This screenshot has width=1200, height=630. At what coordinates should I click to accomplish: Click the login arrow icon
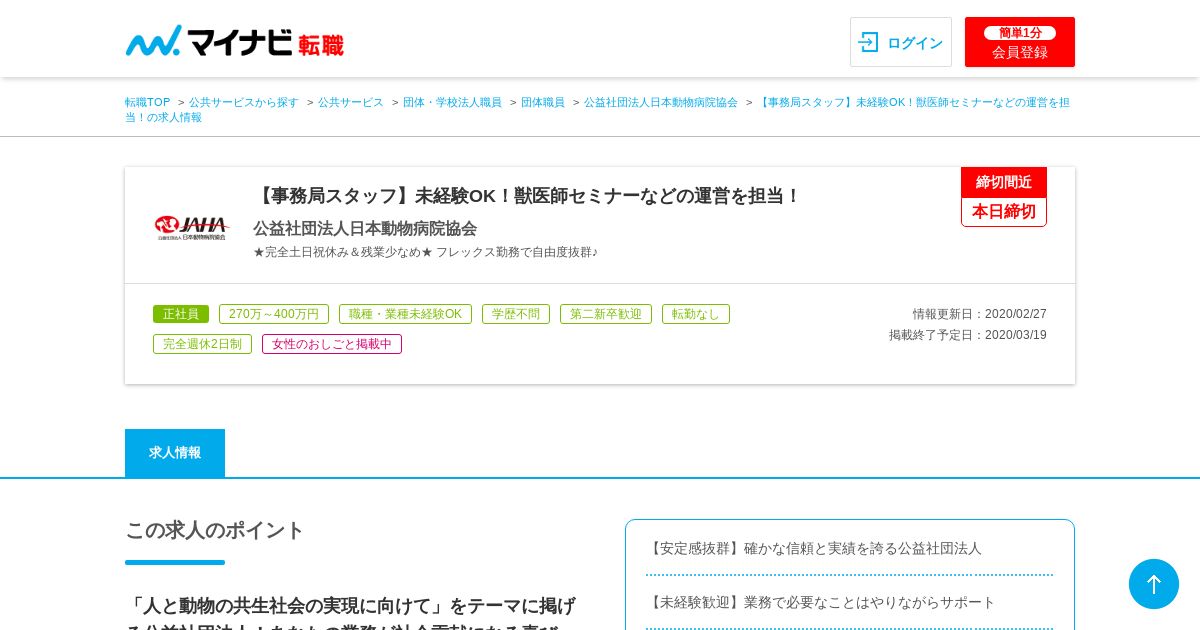[868, 42]
